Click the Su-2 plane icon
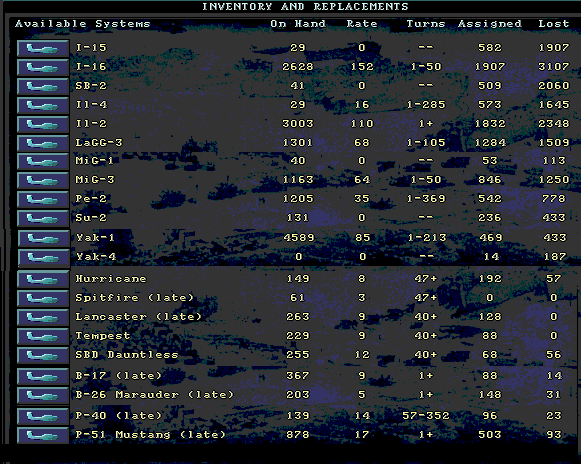 (43, 218)
